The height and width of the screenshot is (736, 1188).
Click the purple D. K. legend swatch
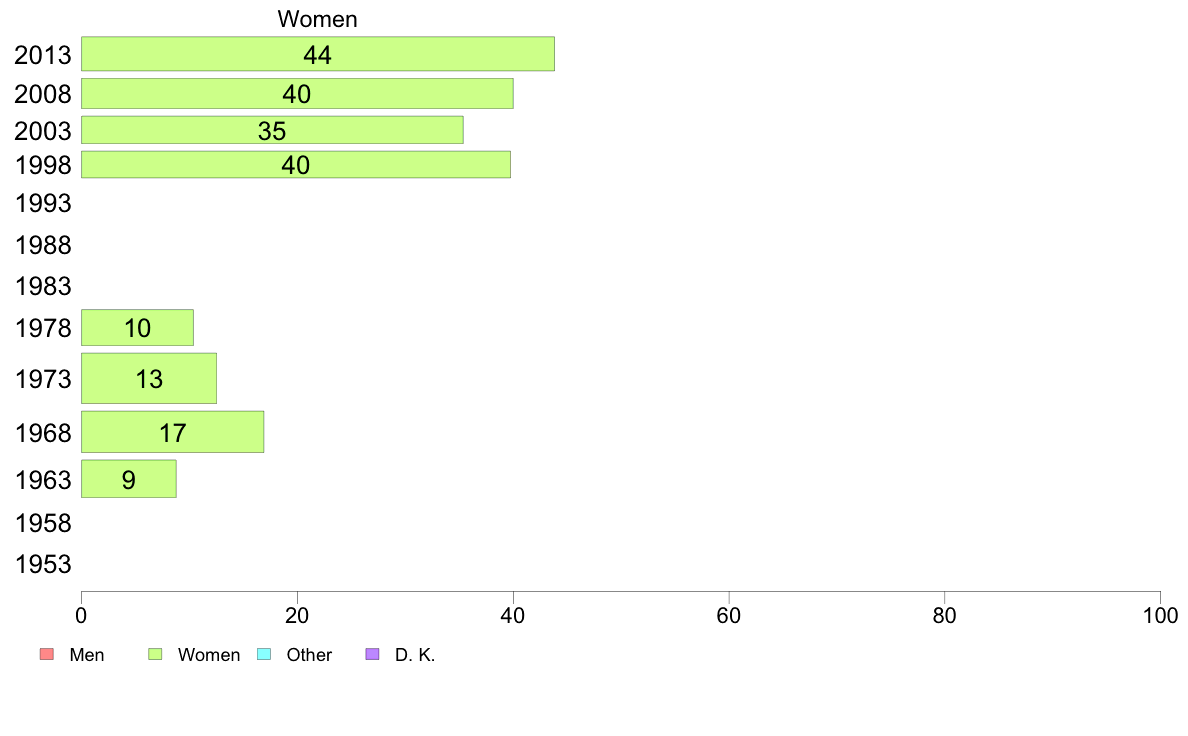(372, 654)
